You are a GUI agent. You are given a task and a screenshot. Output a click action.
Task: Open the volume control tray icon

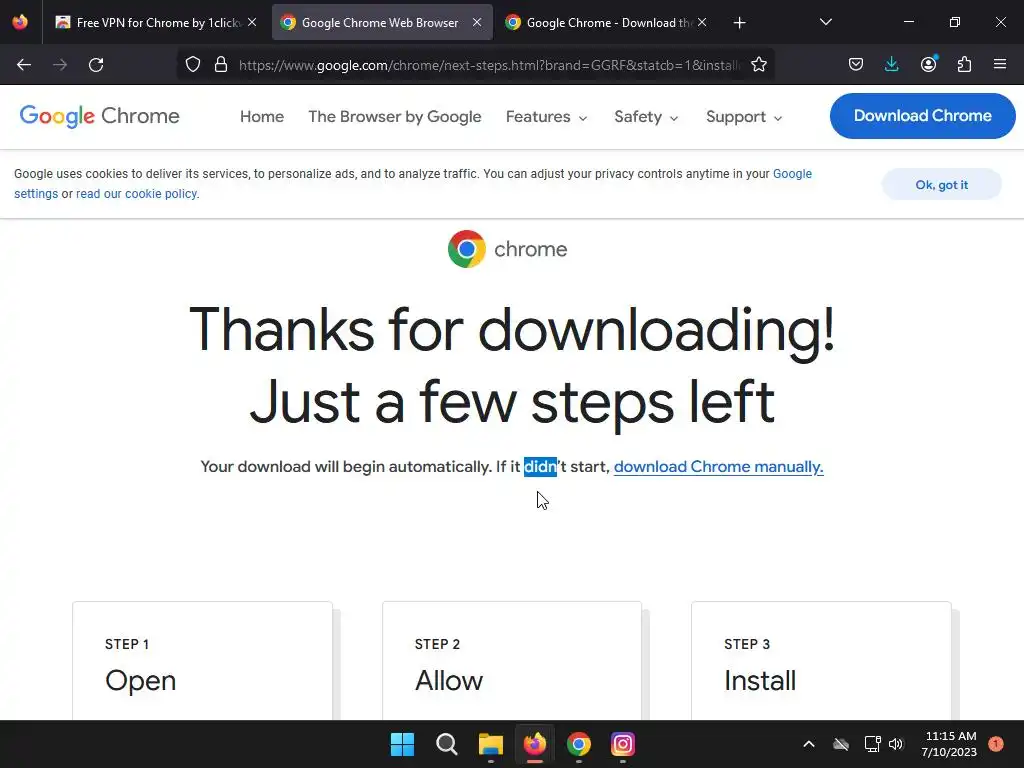896,744
